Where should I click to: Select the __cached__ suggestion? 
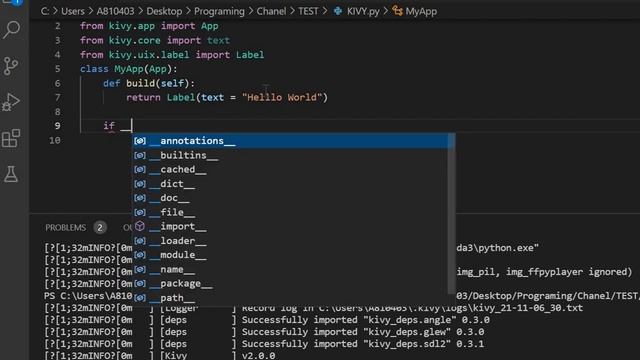tap(290, 169)
